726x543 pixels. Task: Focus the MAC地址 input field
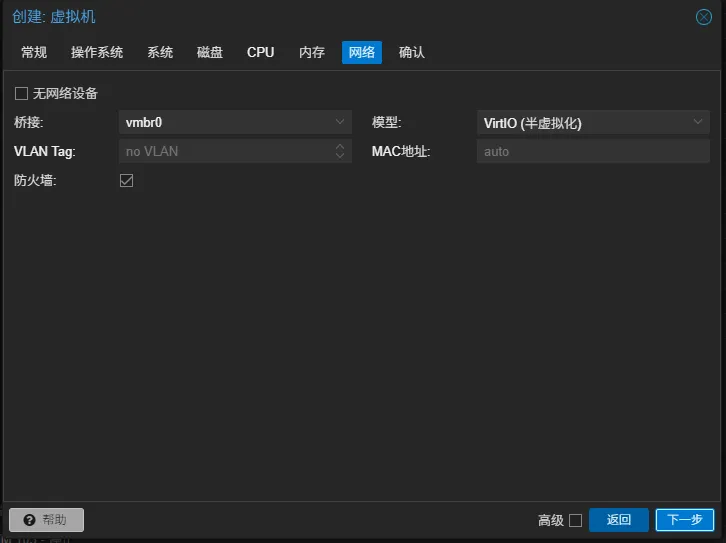pos(592,151)
